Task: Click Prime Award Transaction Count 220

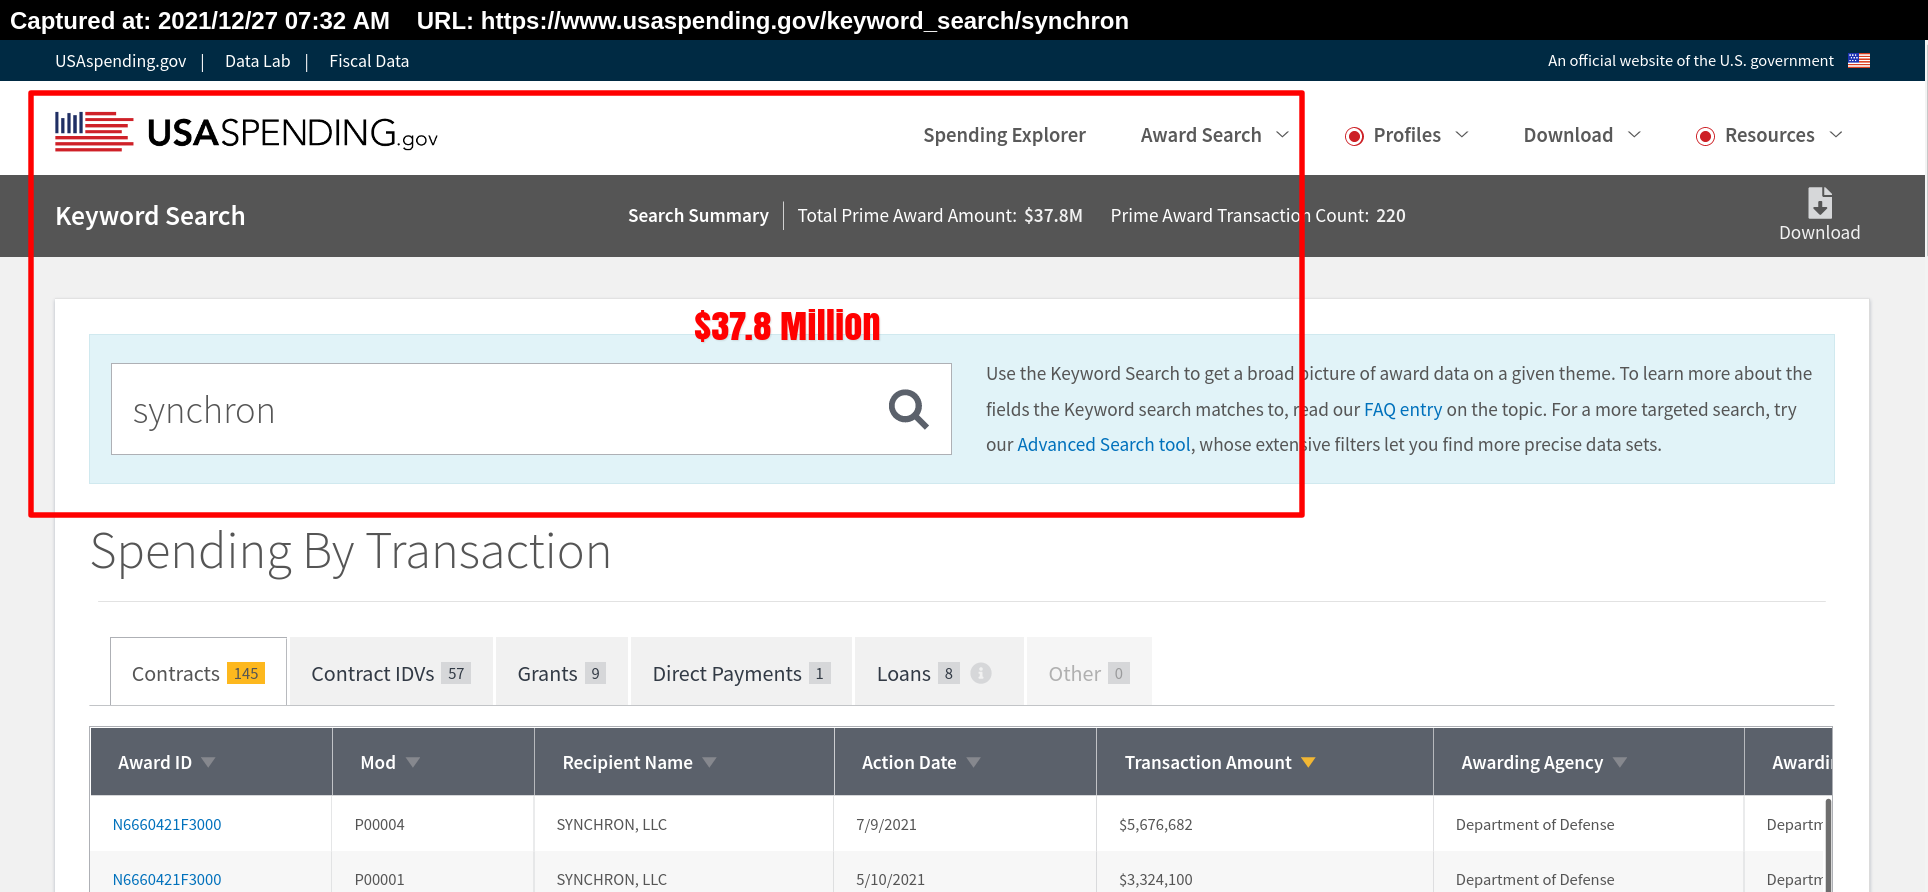Action: point(1258,215)
